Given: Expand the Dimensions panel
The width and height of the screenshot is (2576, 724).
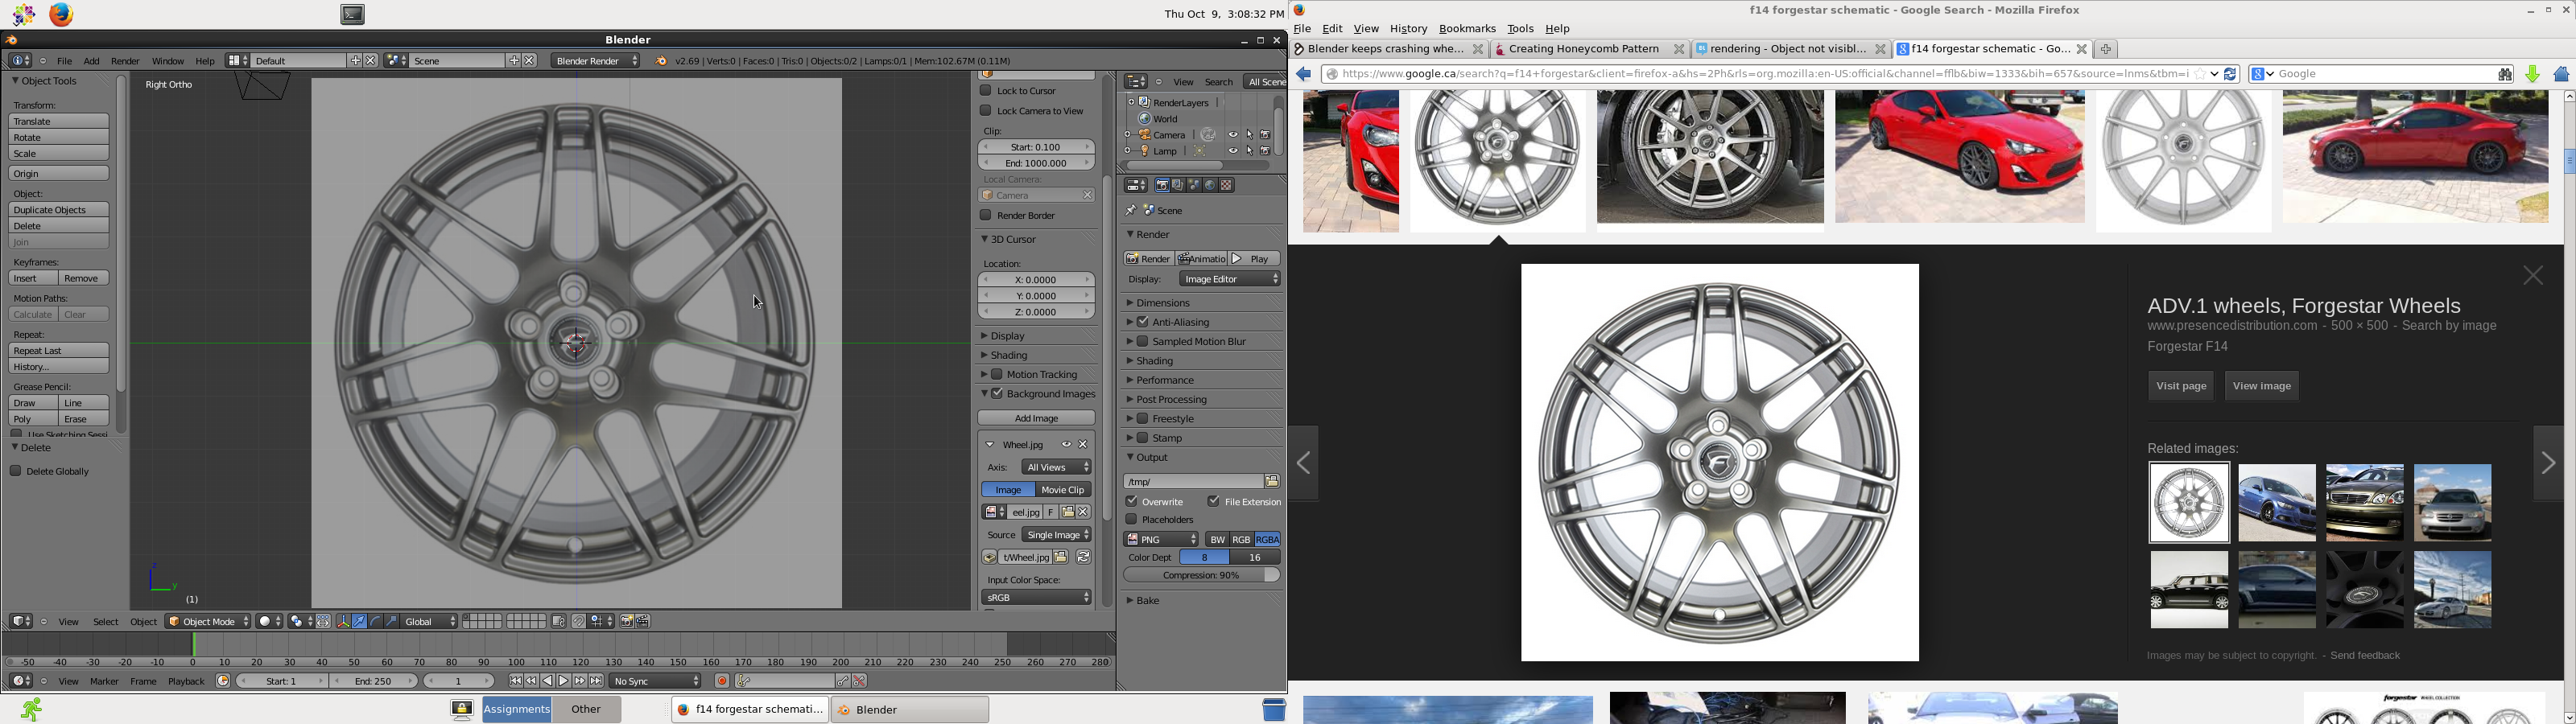Looking at the screenshot, I should pyautogui.click(x=1163, y=303).
